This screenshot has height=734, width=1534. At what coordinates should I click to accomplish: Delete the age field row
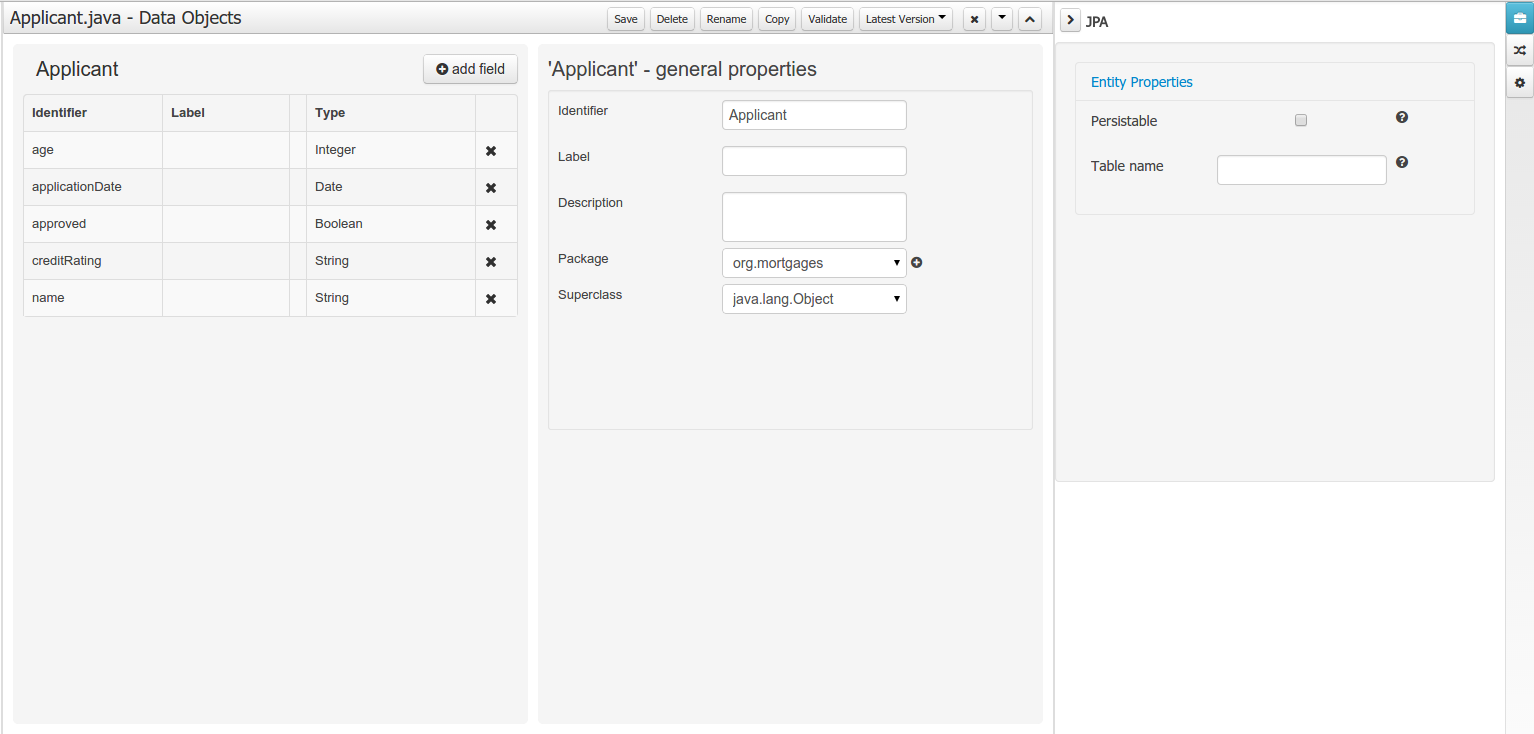pyautogui.click(x=491, y=151)
